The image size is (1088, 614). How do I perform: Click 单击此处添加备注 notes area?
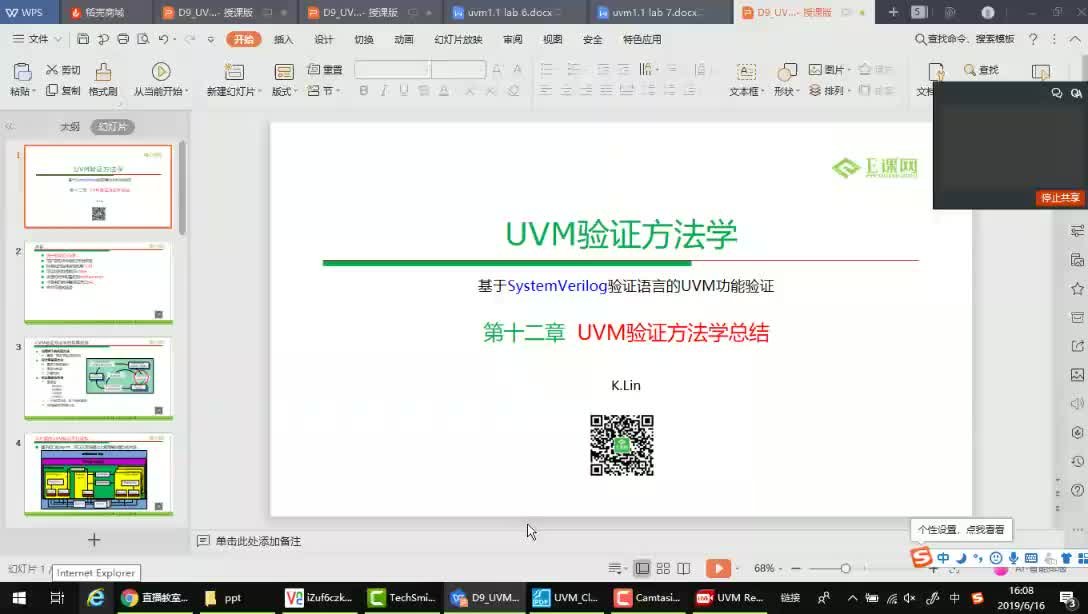click(x=258, y=541)
